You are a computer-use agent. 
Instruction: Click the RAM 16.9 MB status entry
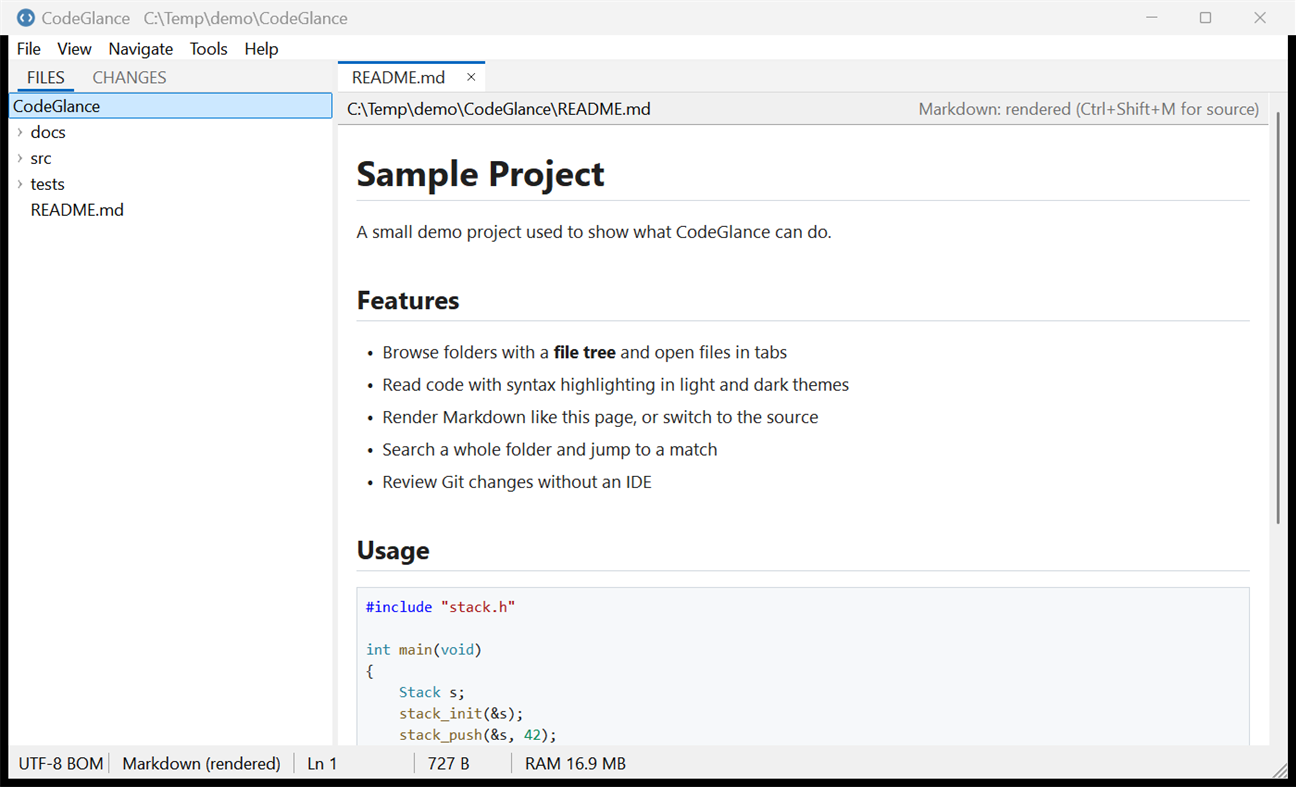[575, 763]
